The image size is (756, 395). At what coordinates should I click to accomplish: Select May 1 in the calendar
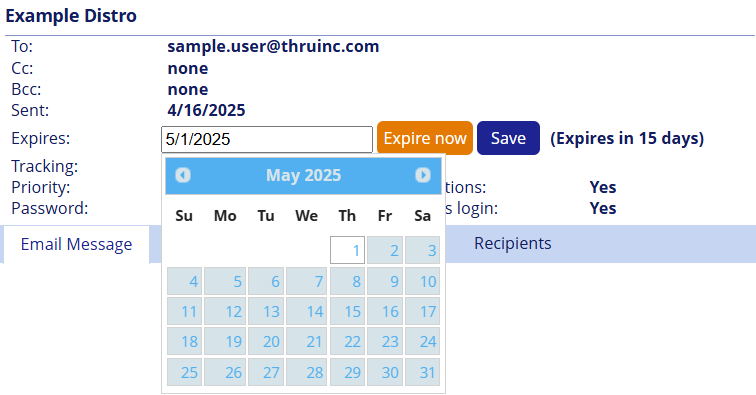coord(347,250)
